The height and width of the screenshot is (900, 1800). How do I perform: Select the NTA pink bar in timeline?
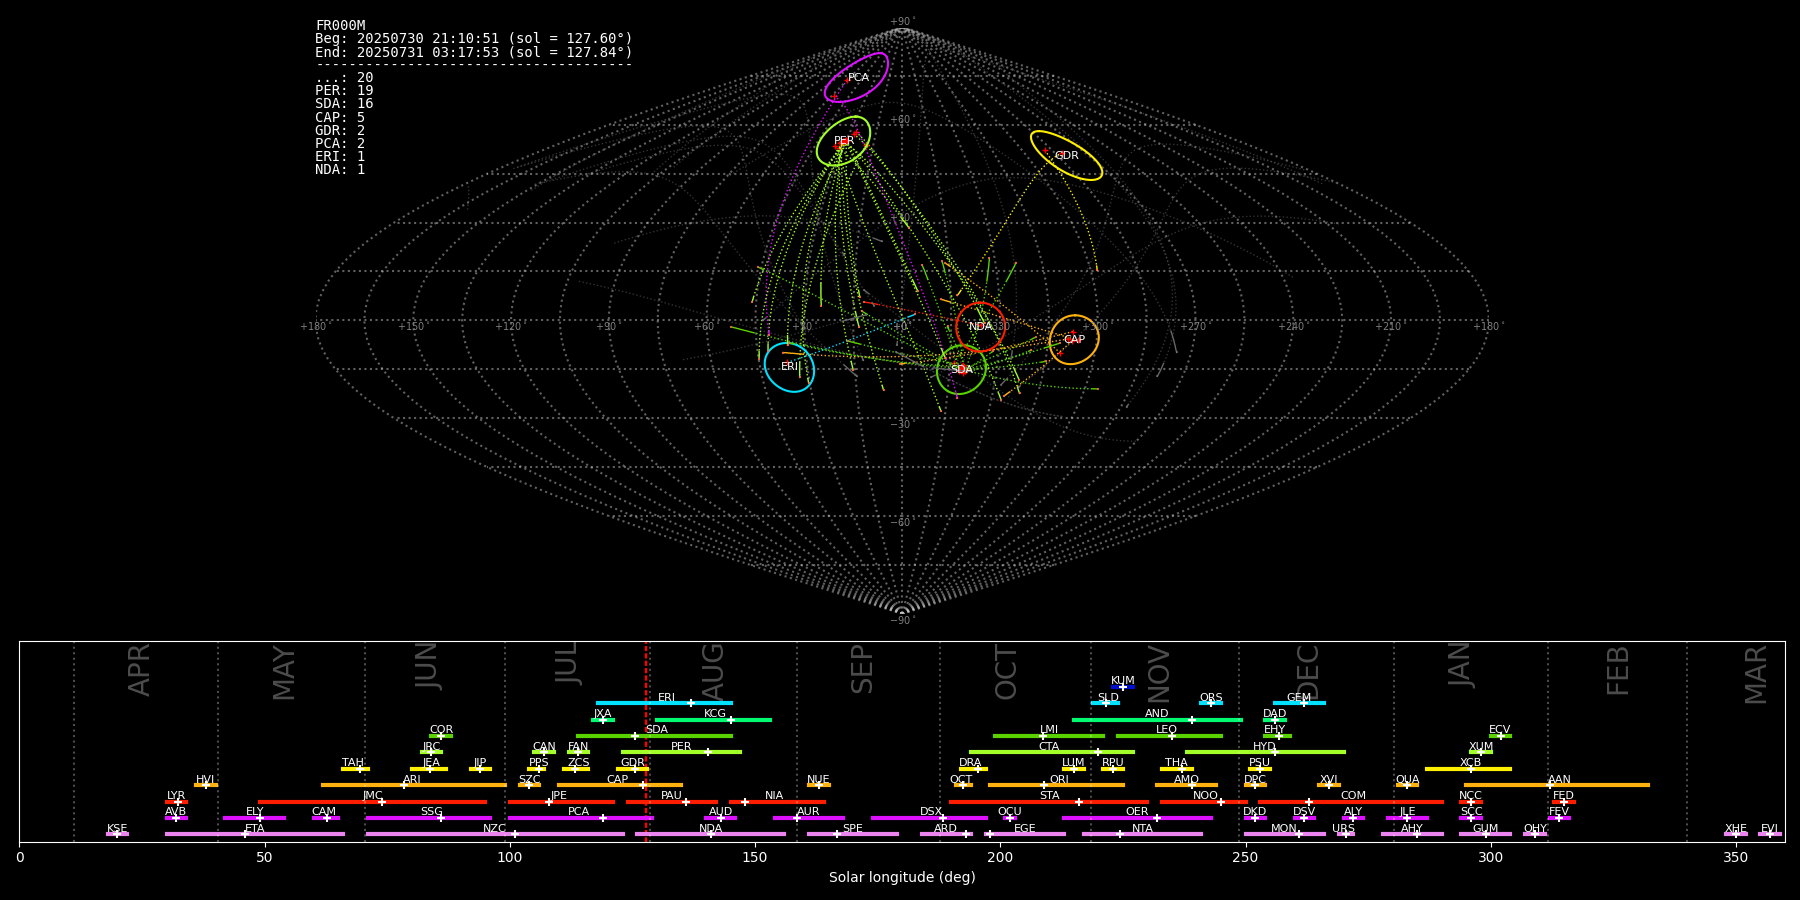(1142, 834)
